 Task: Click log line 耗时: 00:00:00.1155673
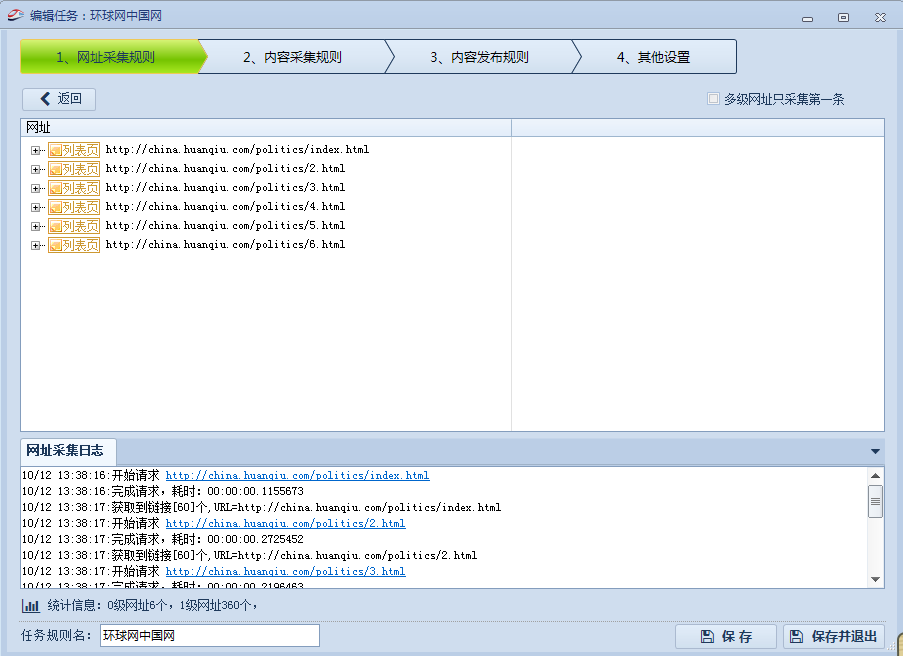coord(163,491)
